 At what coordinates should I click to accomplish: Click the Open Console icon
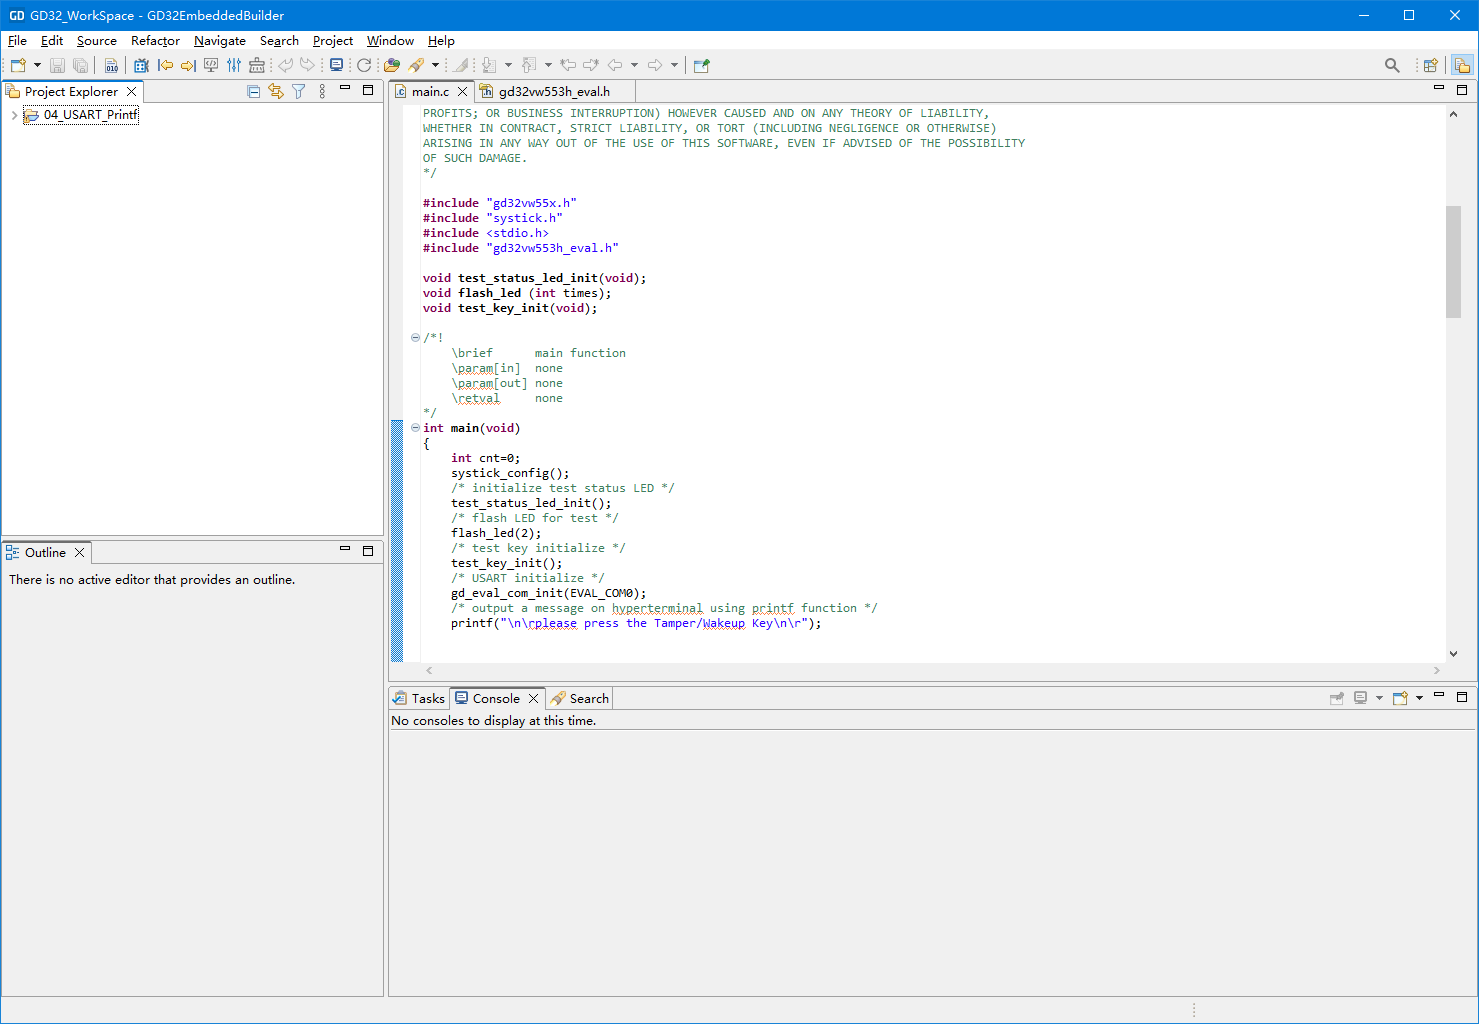[x=1400, y=698]
